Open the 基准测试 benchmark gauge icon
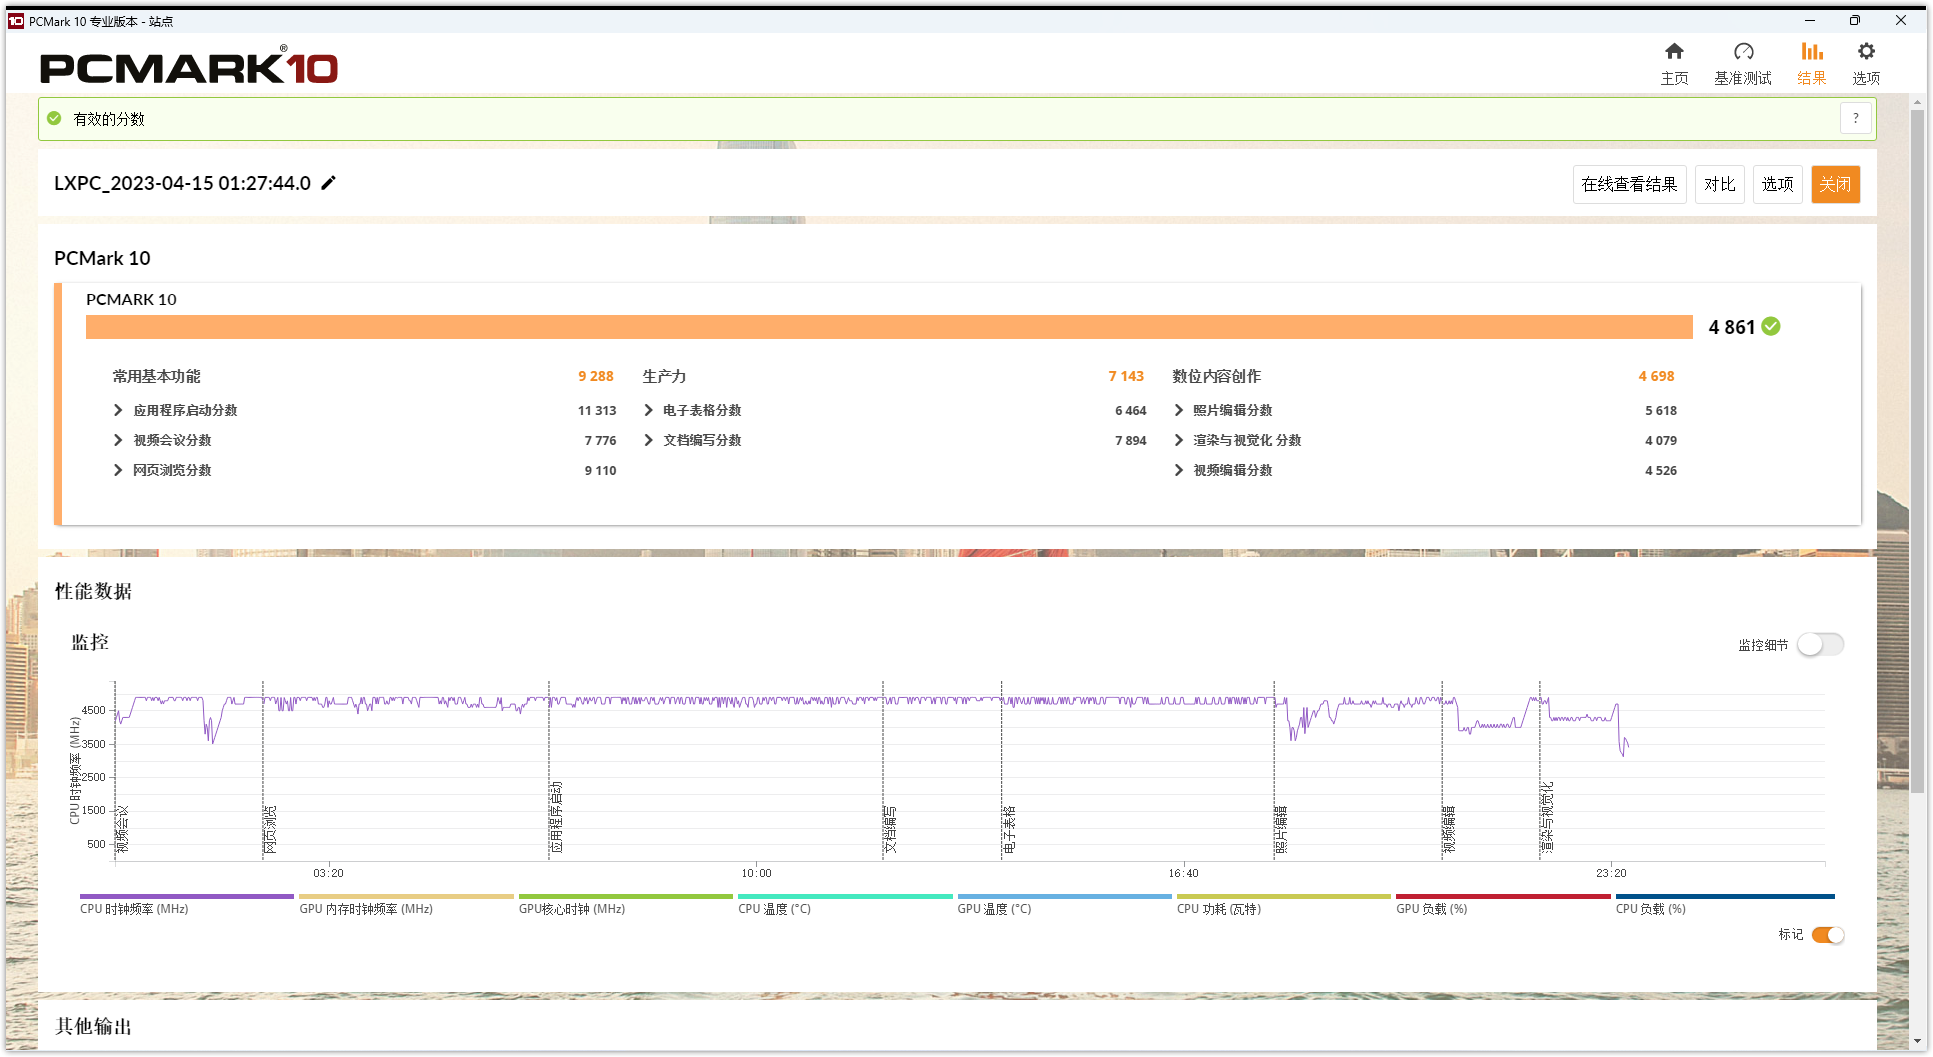 pyautogui.click(x=1743, y=63)
